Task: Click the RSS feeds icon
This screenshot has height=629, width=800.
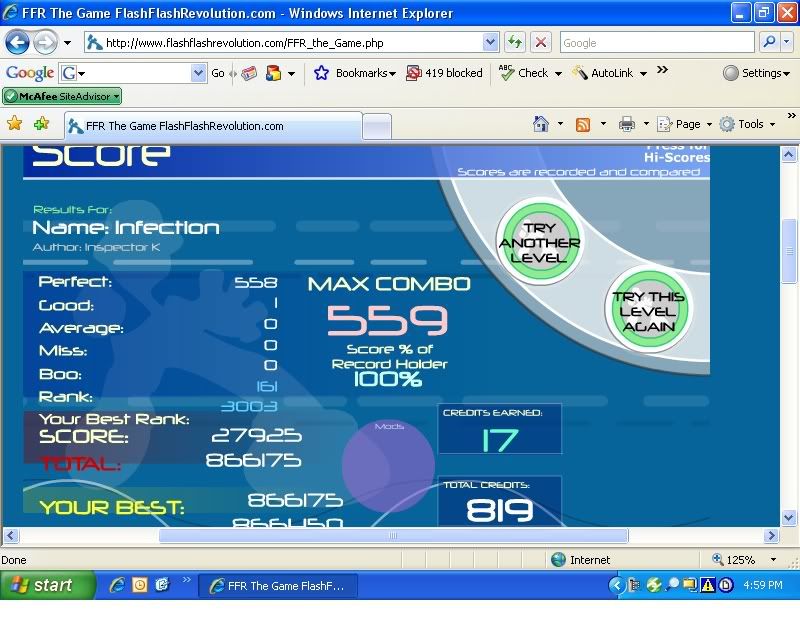Action: [582, 124]
